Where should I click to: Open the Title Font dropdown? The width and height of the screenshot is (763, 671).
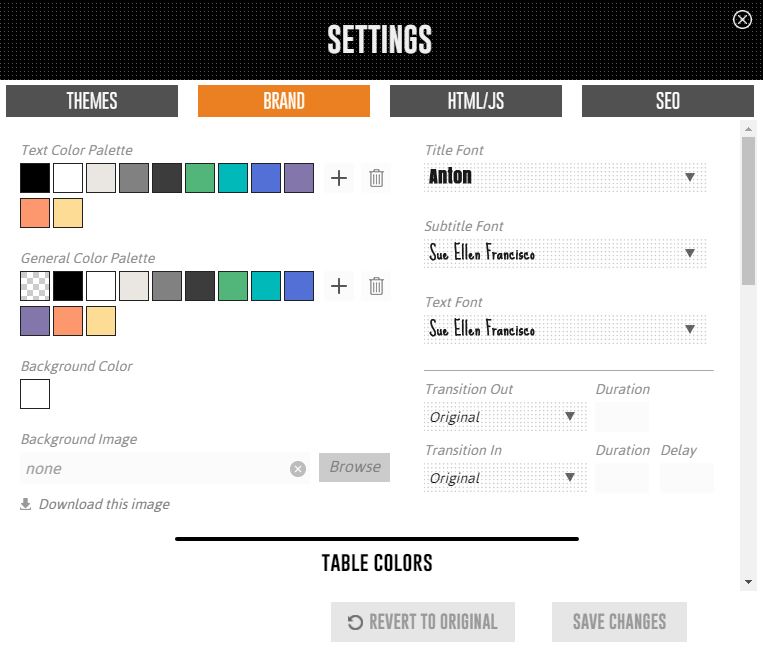tap(565, 177)
